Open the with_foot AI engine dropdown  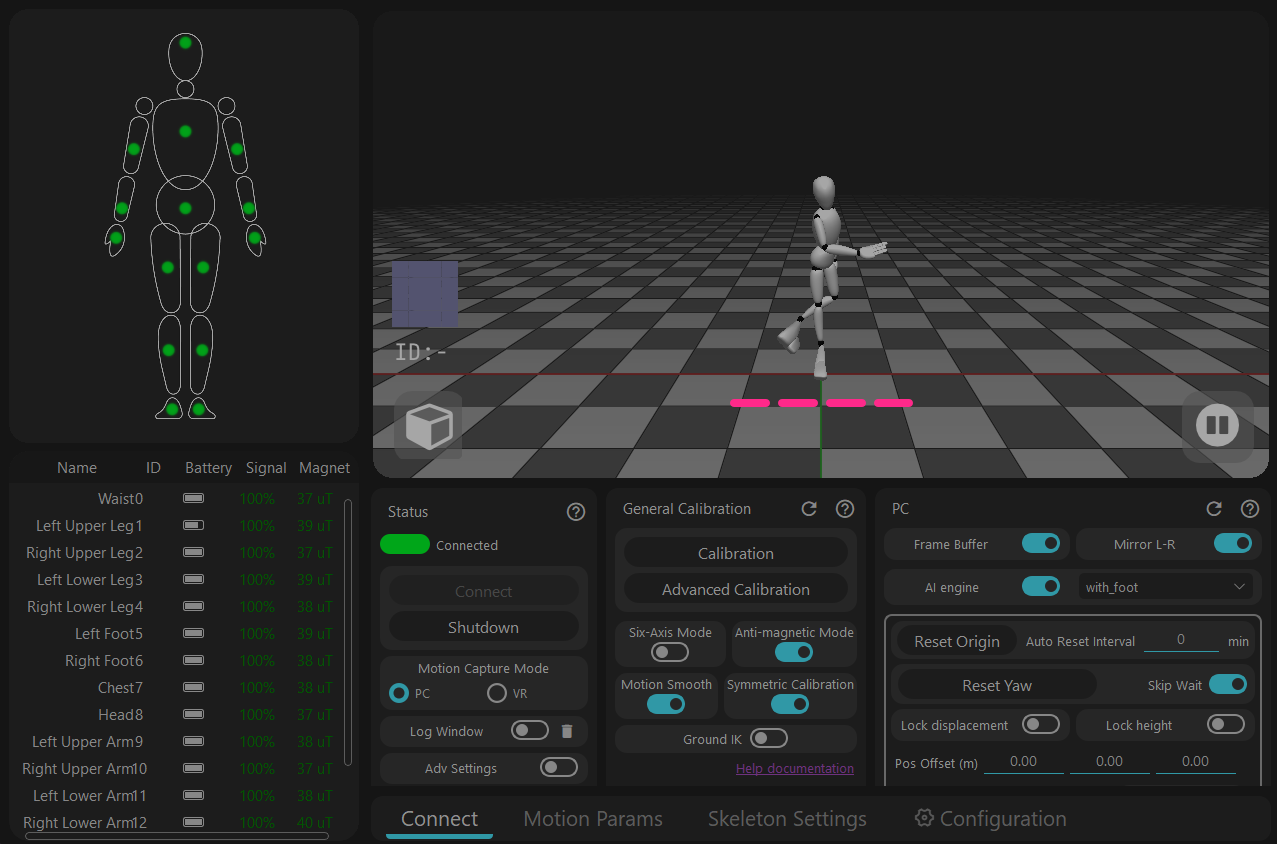pos(1166,587)
